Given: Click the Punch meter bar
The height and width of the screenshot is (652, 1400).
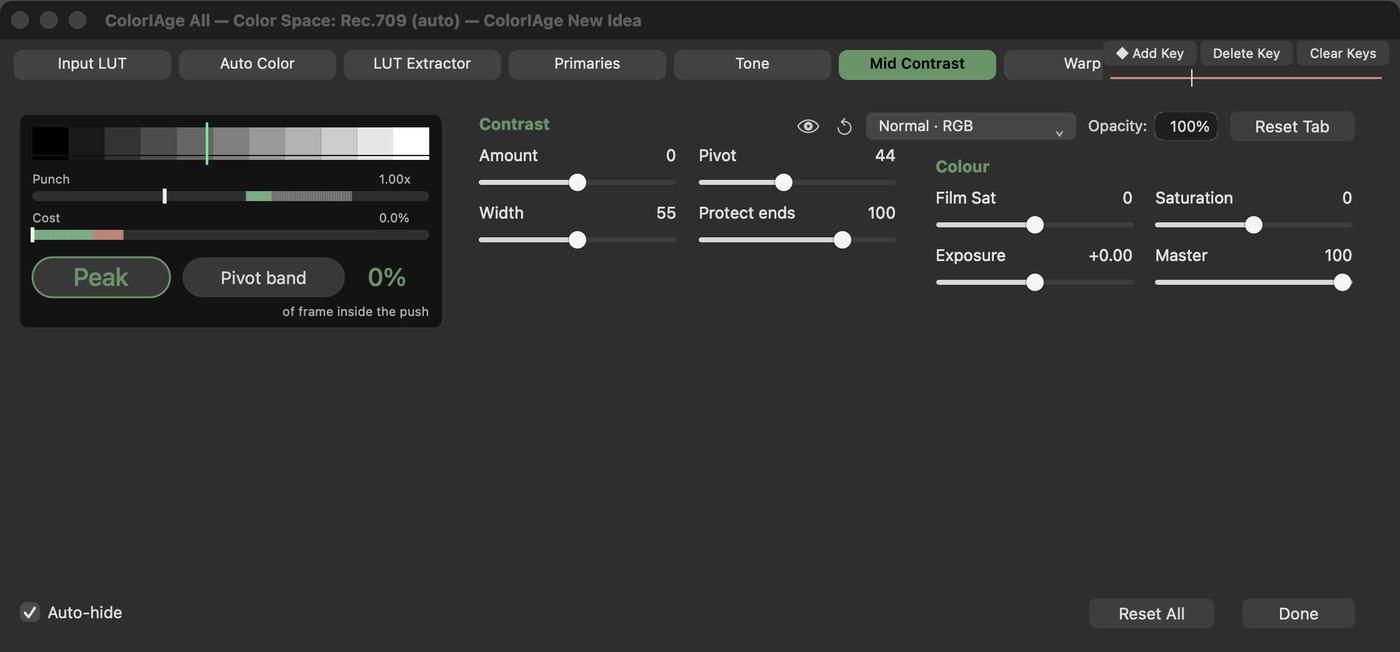Looking at the screenshot, I should click(x=230, y=196).
